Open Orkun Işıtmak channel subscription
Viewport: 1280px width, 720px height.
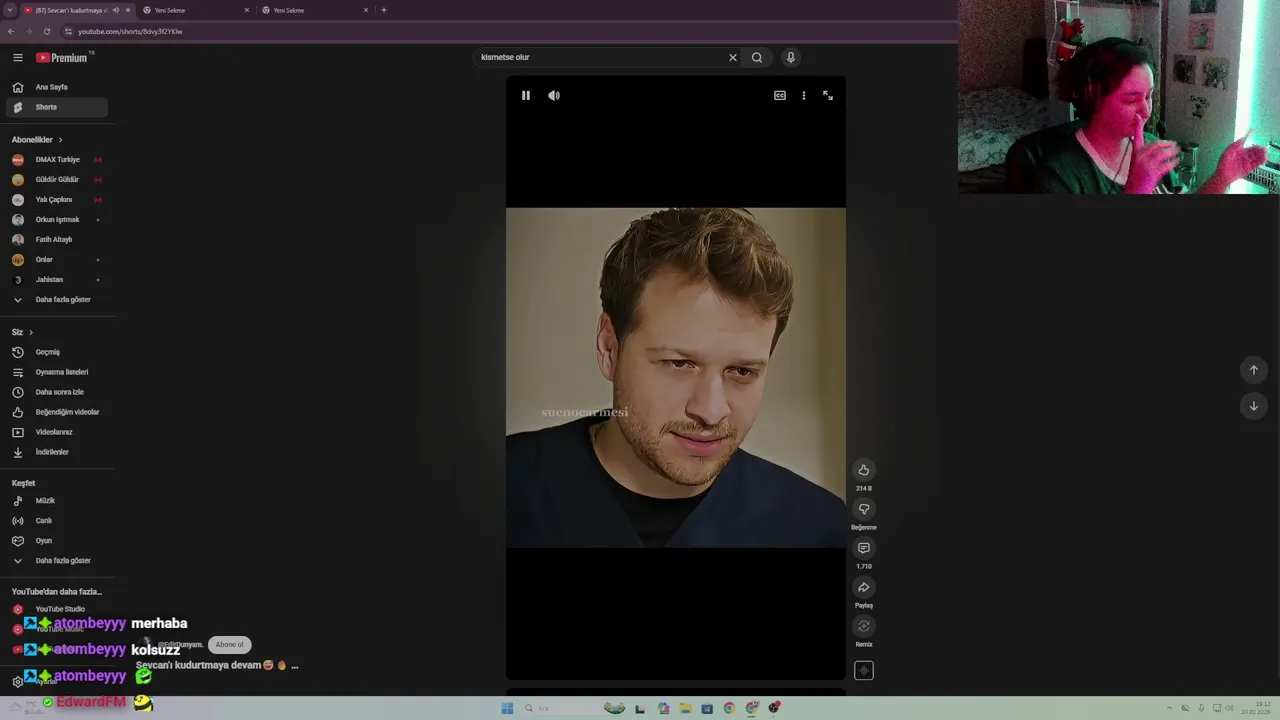tap(57, 220)
